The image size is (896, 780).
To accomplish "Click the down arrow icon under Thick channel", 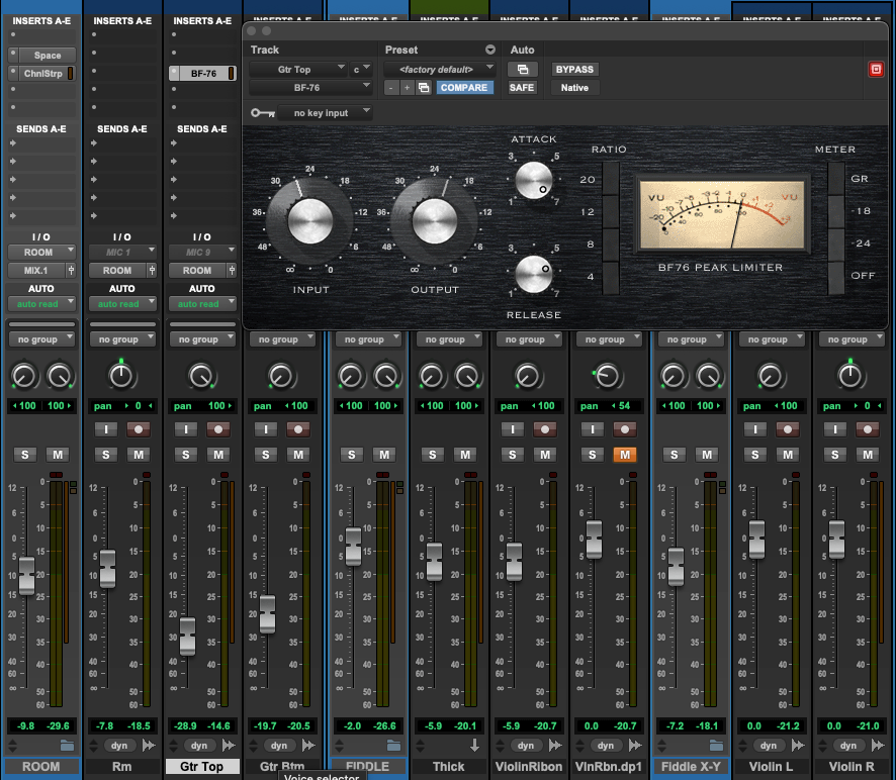I will 474,745.
